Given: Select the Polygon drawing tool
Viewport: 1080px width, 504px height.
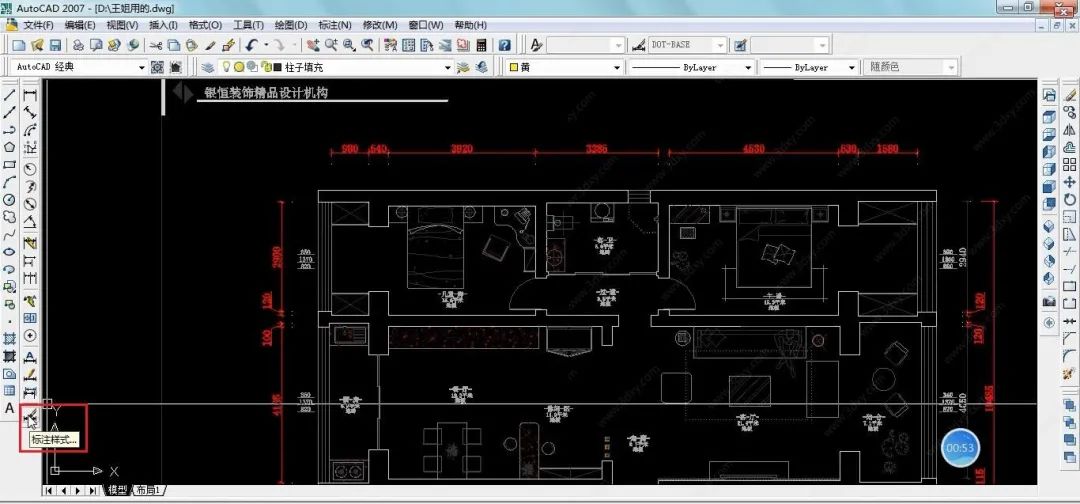Looking at the screenshot, I should coord(10,147).
